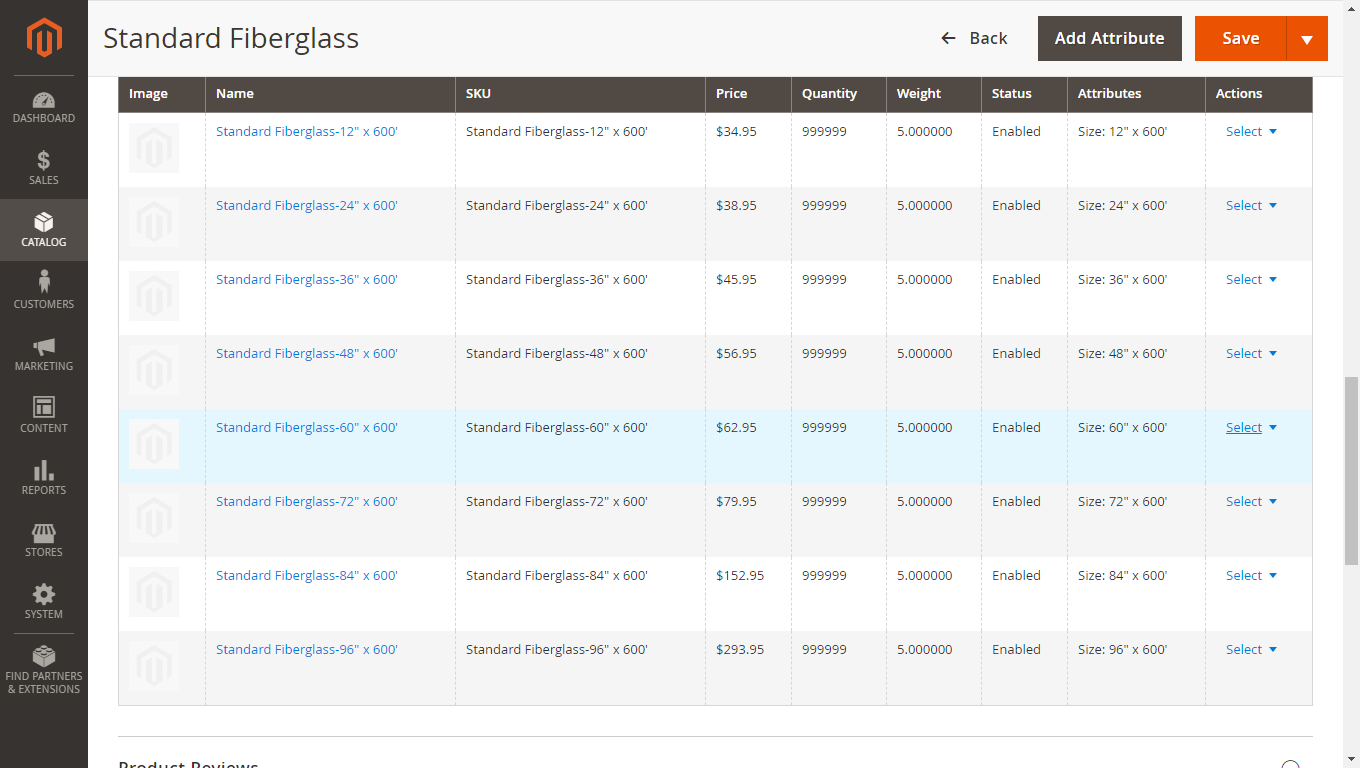Click the Add Attribute button

pos(1109,38)
